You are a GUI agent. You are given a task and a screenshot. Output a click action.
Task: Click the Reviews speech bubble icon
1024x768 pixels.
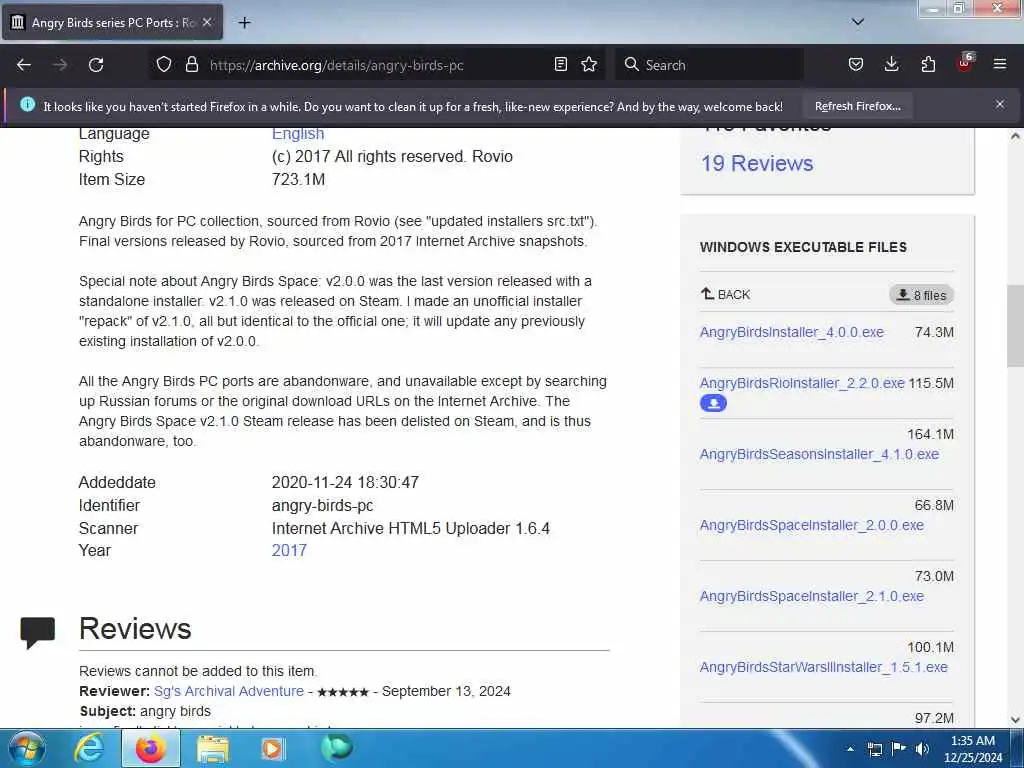(38, 632)
